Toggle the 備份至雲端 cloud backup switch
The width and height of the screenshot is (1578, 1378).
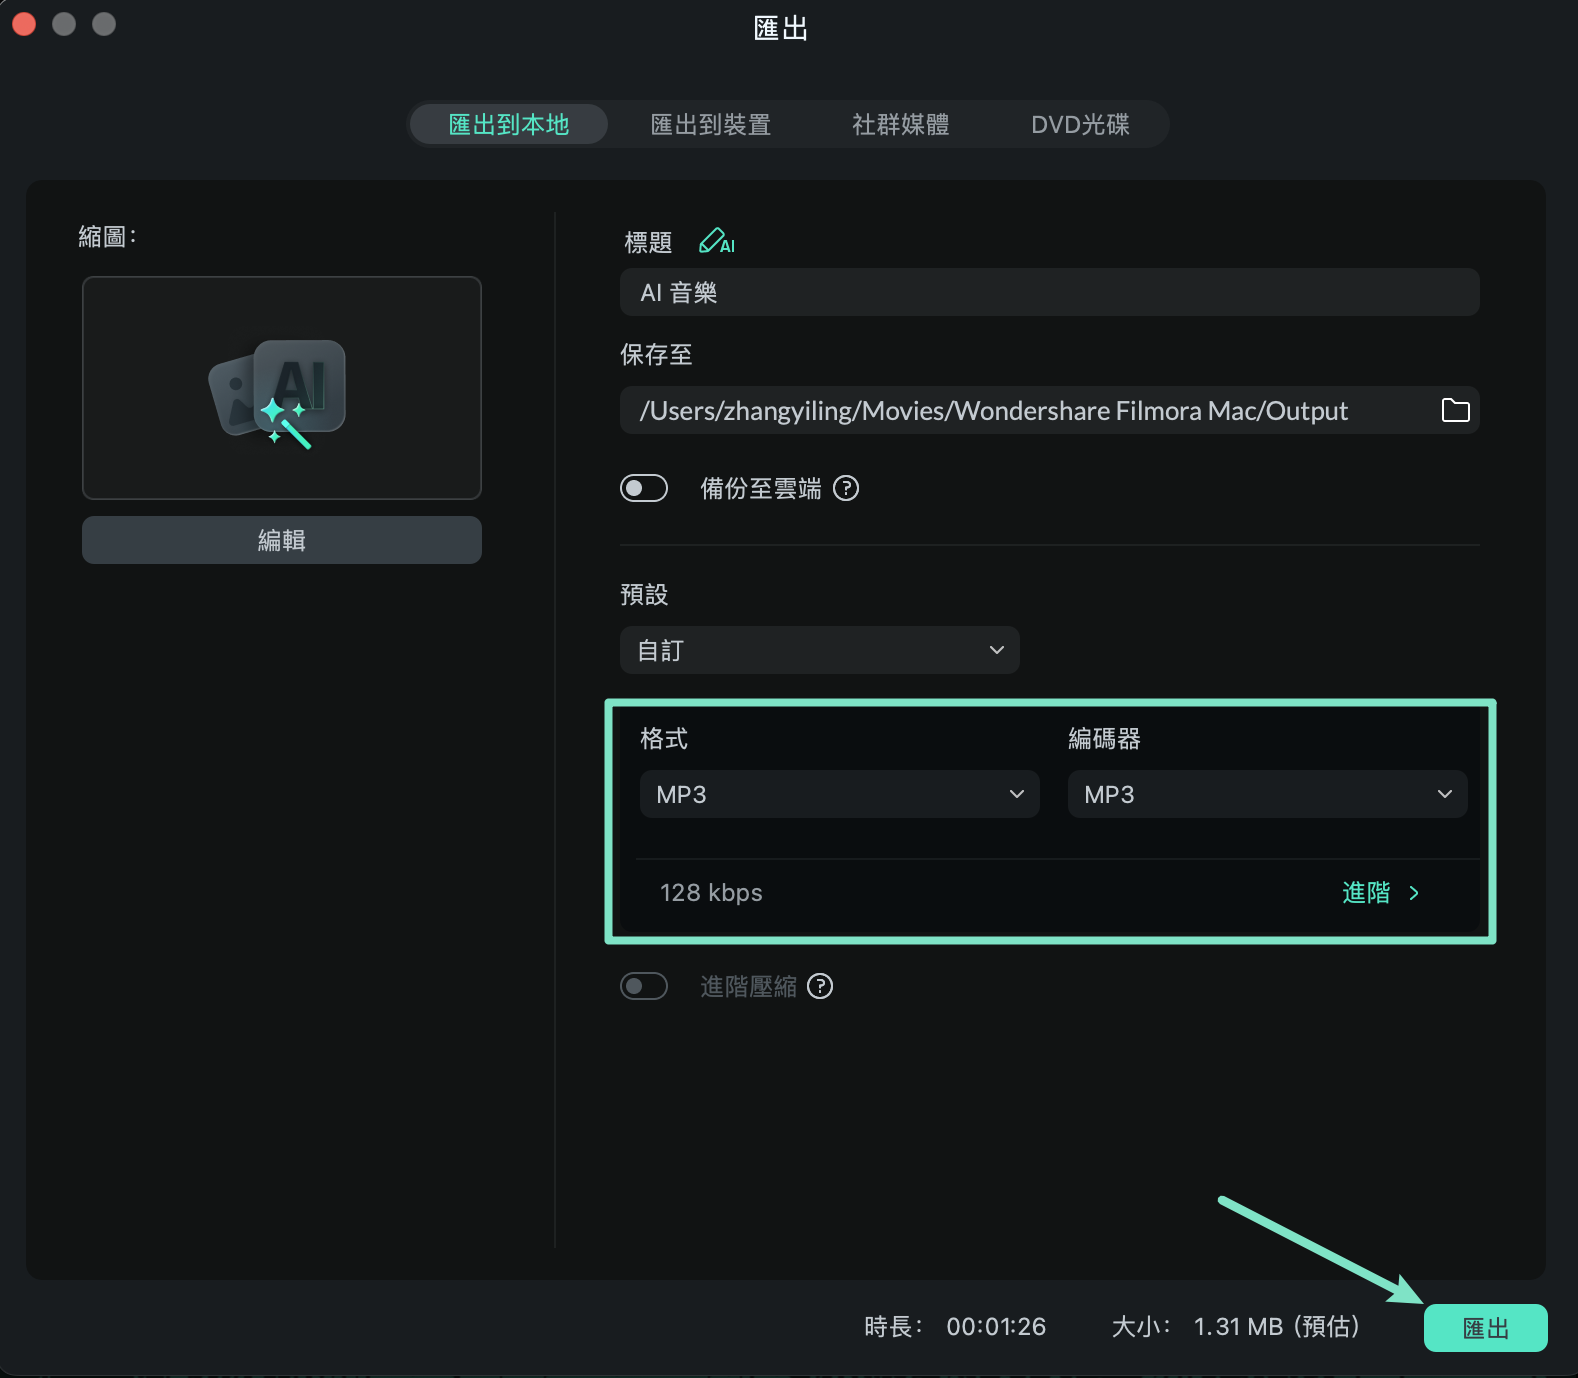click(x=644, y=488)
